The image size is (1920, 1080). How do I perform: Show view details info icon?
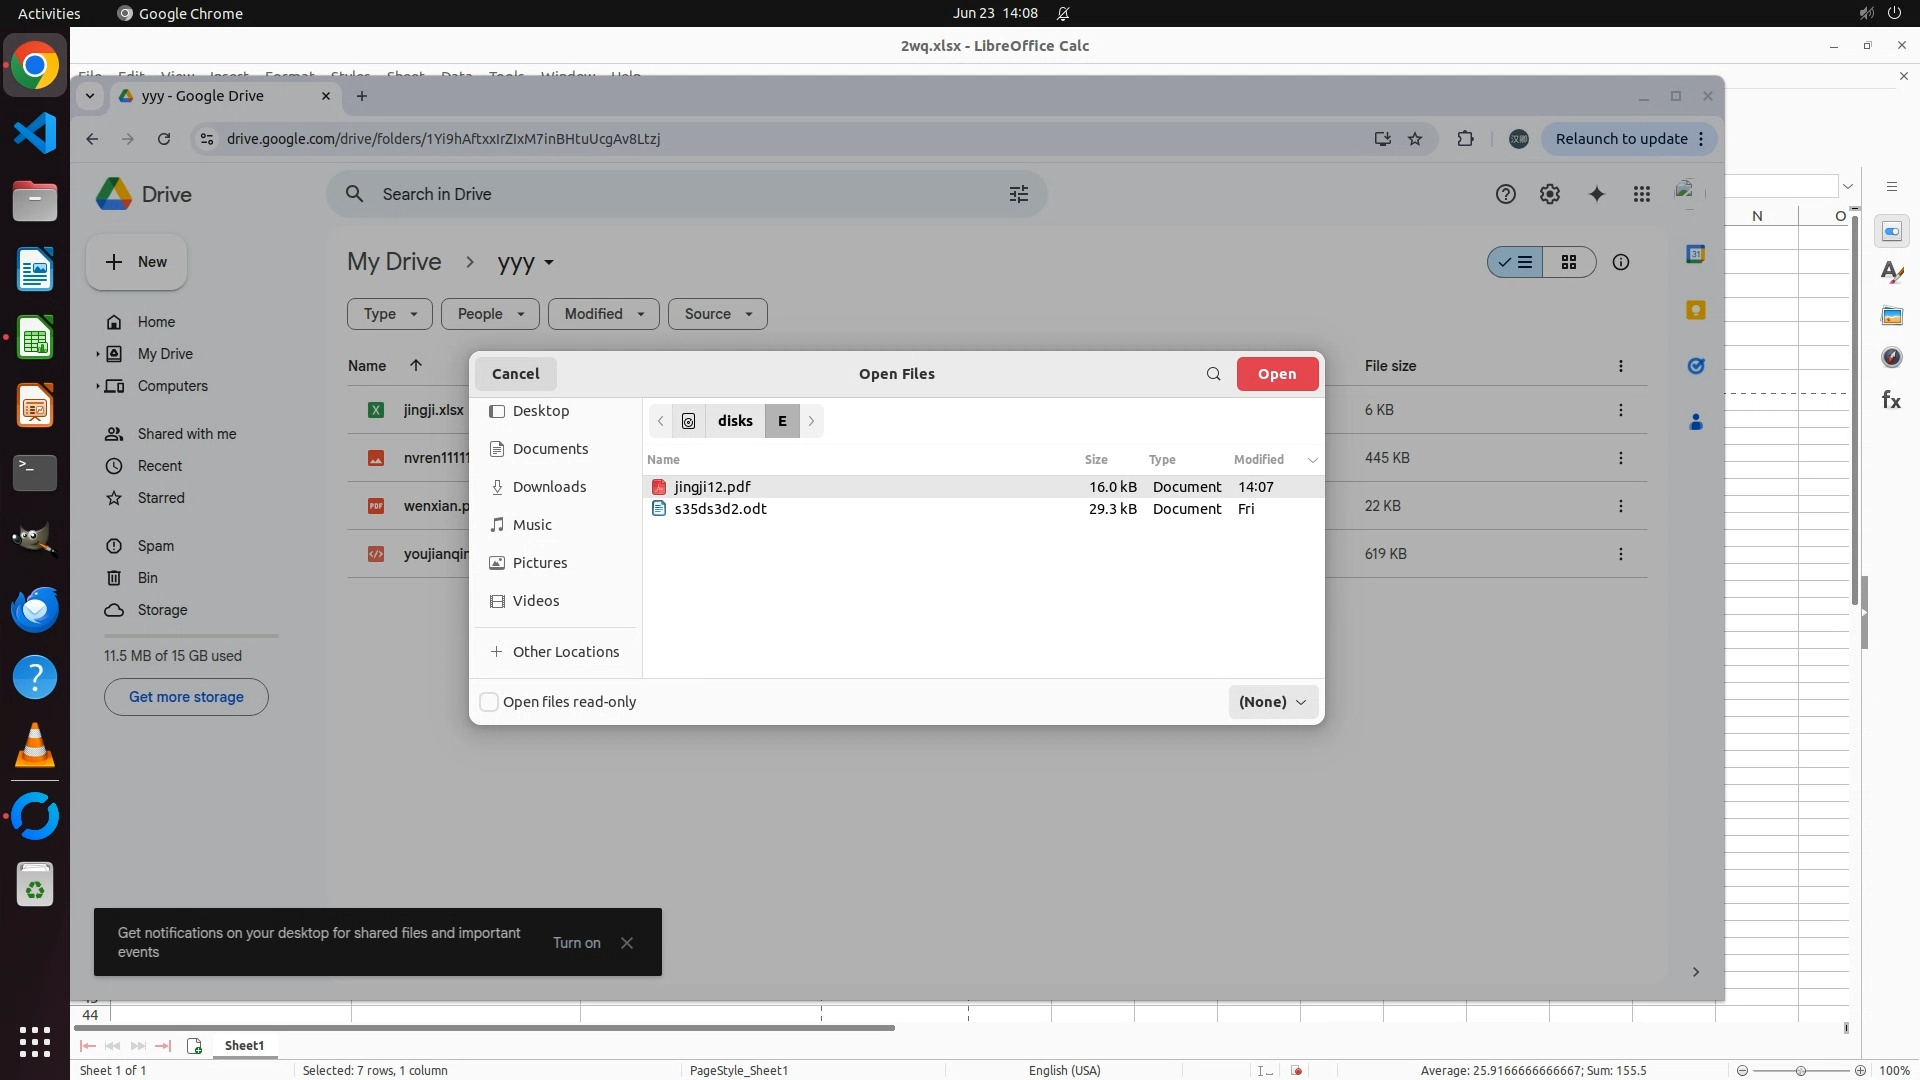click(x=1621, y=262)
